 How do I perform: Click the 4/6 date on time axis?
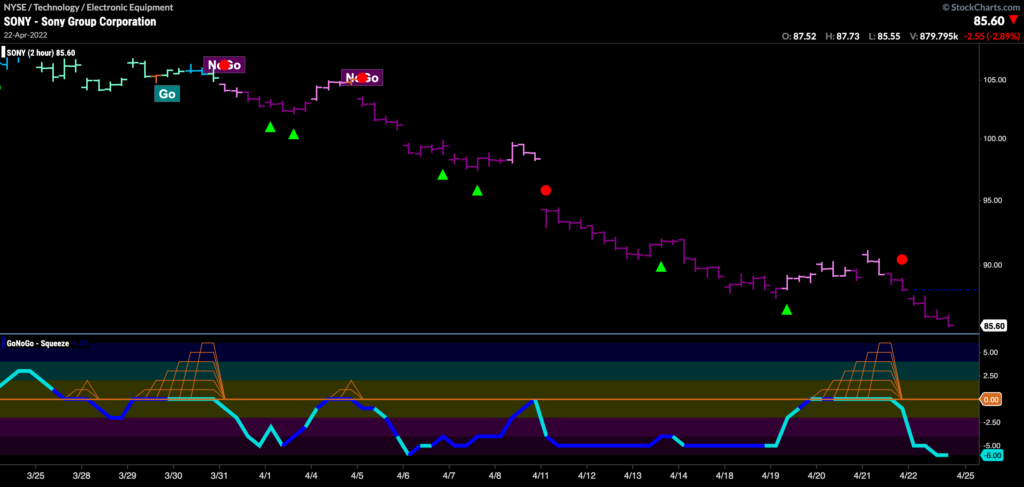403,476
